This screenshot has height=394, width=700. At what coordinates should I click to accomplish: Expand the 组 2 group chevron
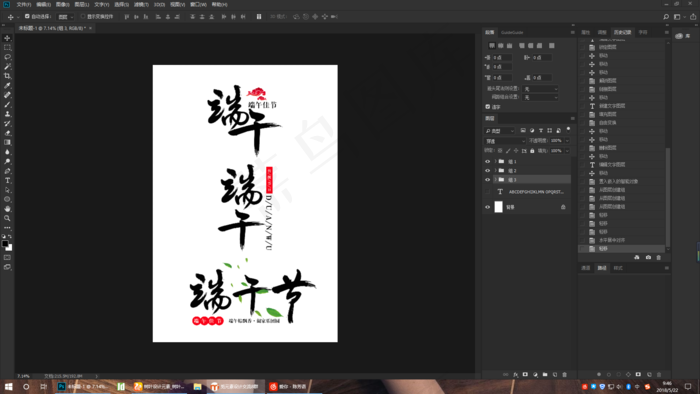495,170
